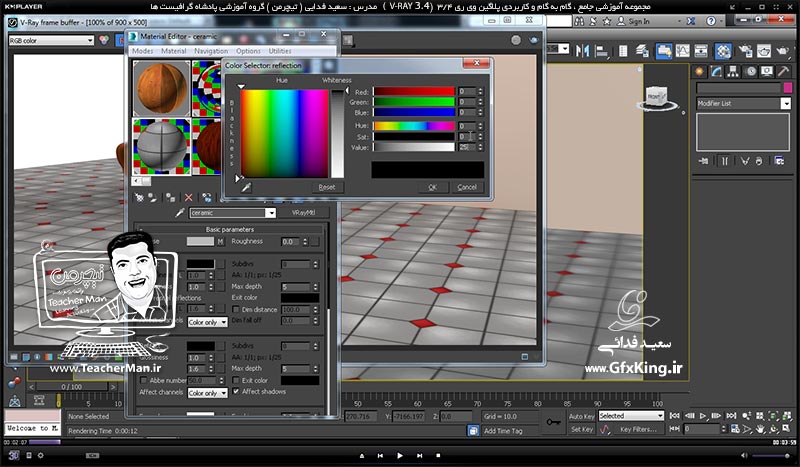This screenshot has width=800, height=467.
Task: Click the ViewCube Front face
Action: pos(655,96)
